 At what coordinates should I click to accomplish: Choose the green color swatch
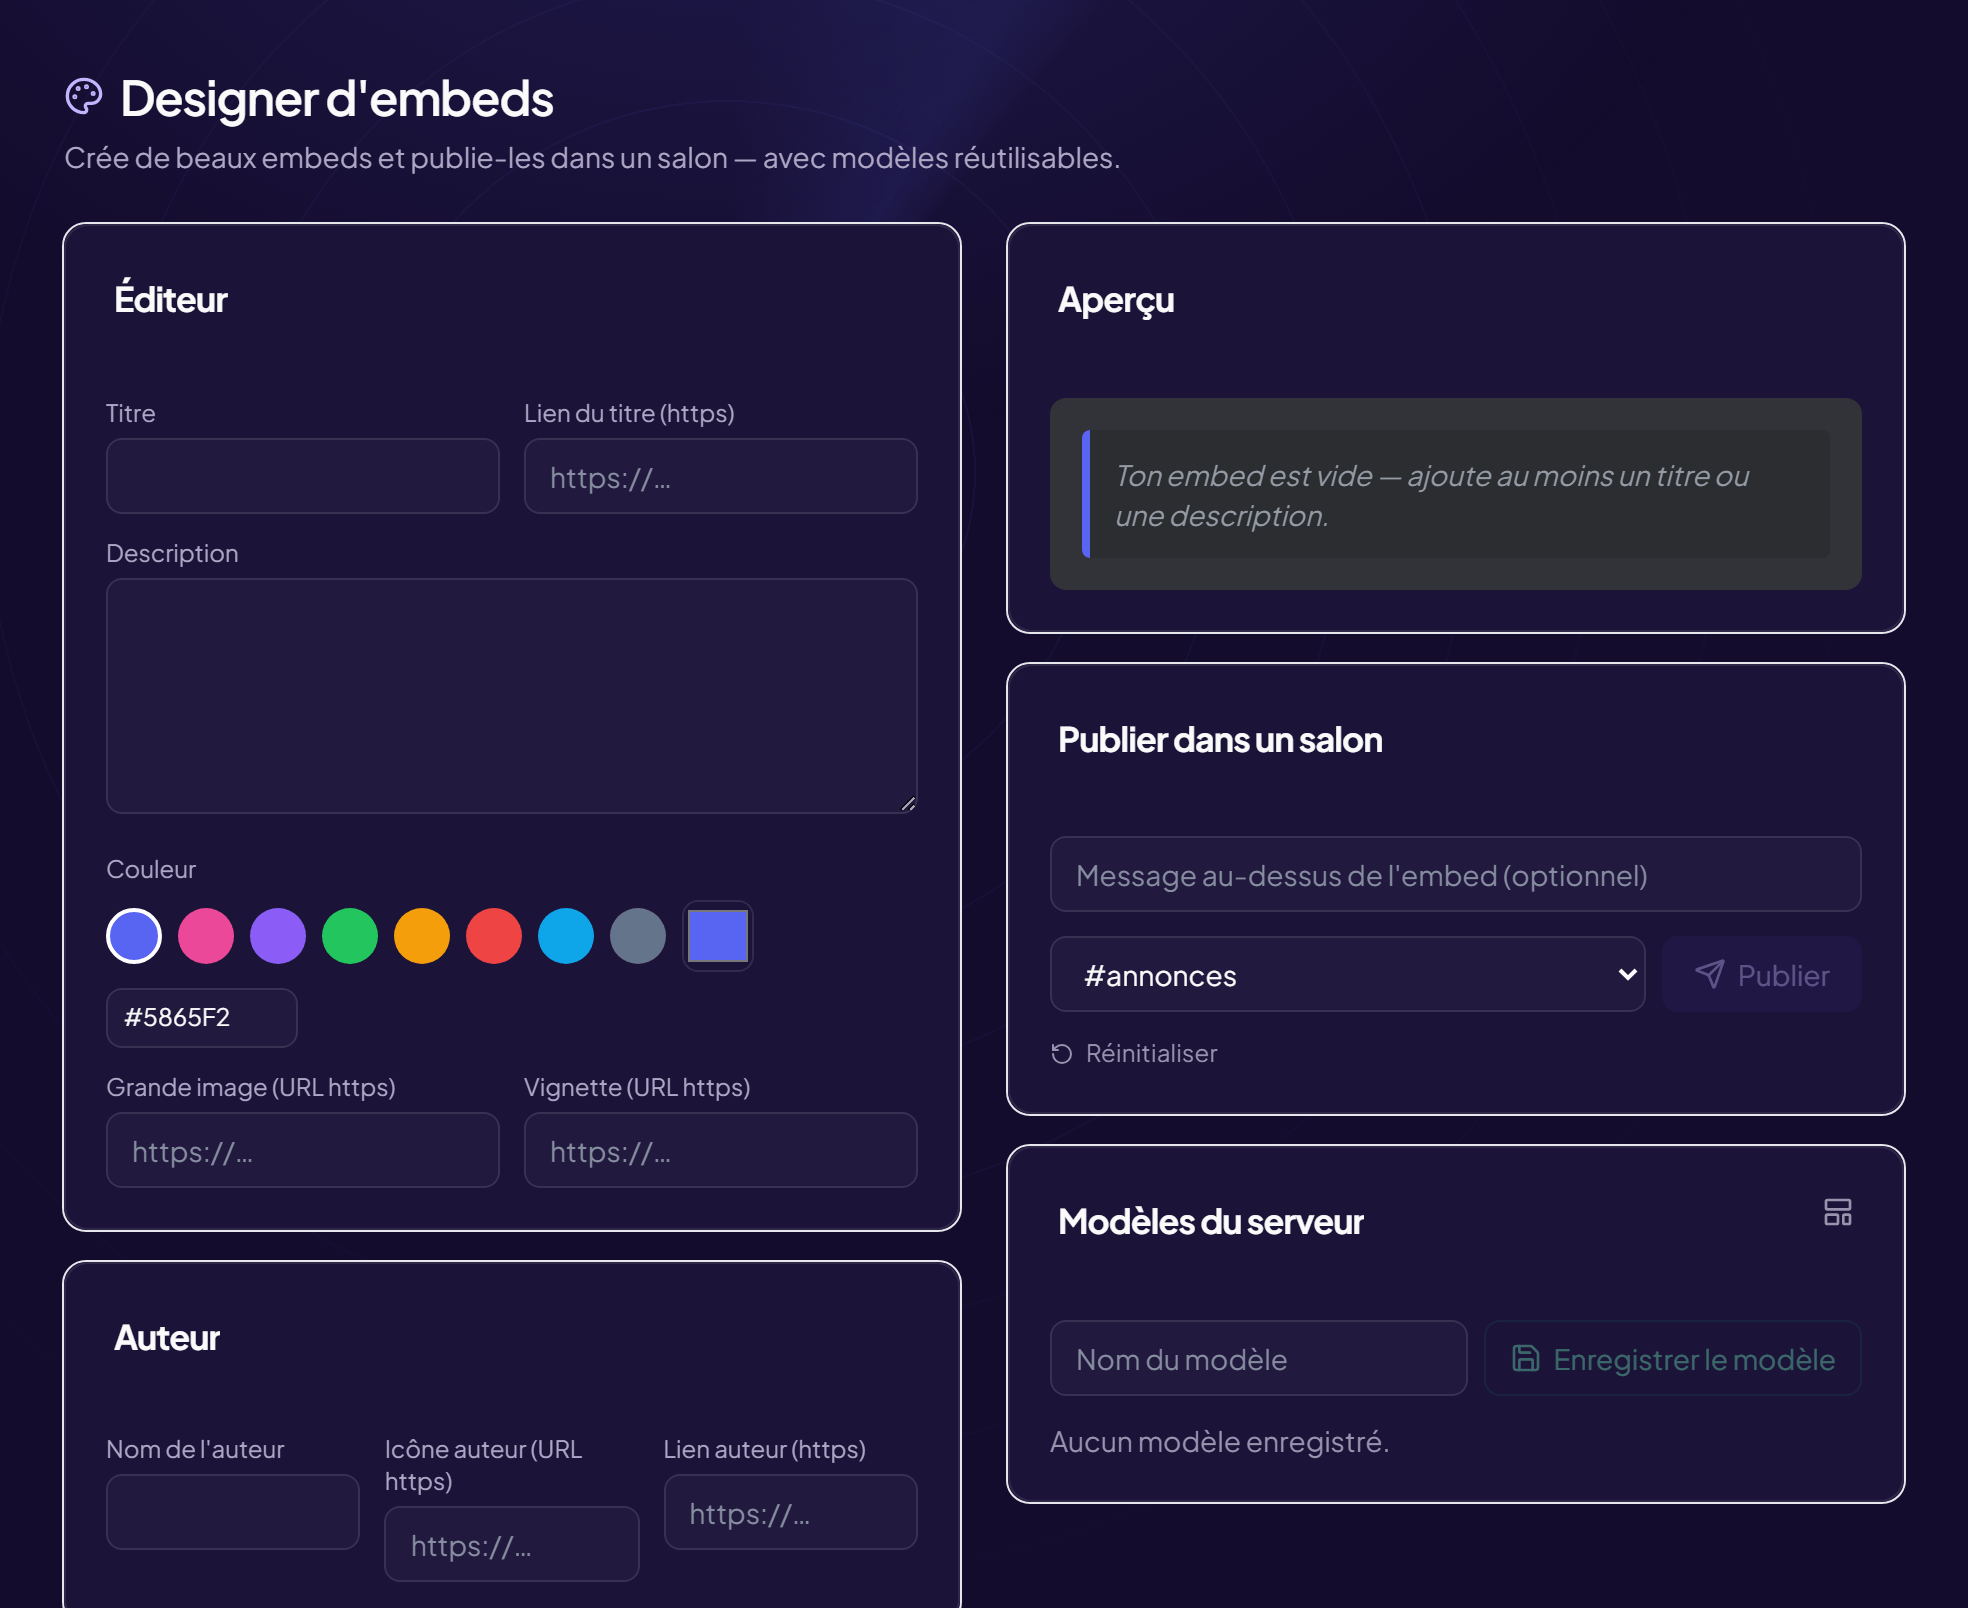pos(350,936)
